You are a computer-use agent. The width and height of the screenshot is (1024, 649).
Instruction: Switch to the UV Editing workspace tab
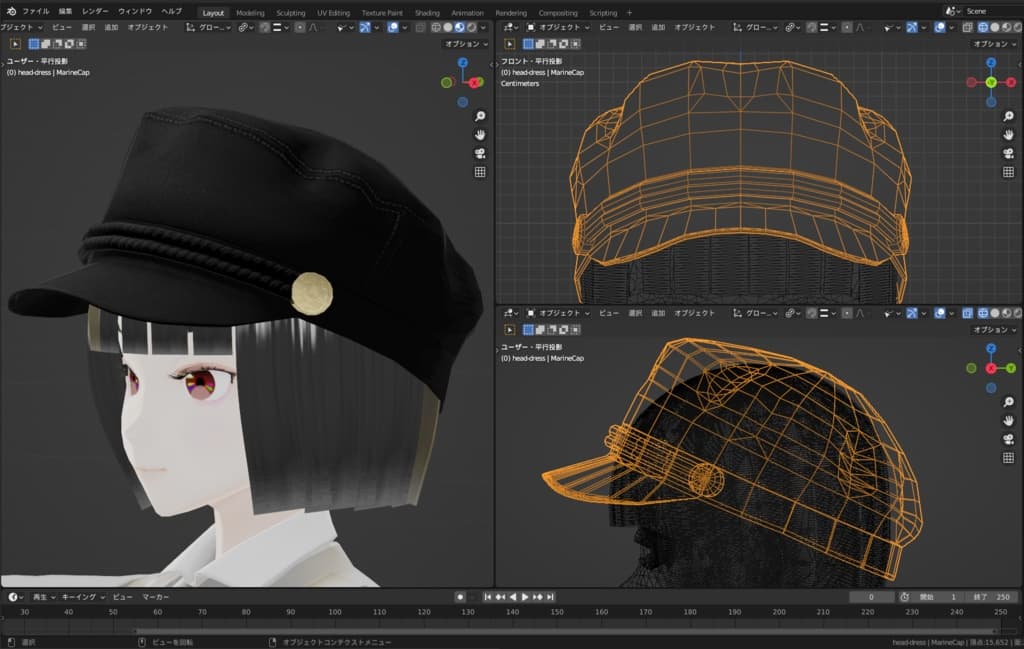[333, 13]
